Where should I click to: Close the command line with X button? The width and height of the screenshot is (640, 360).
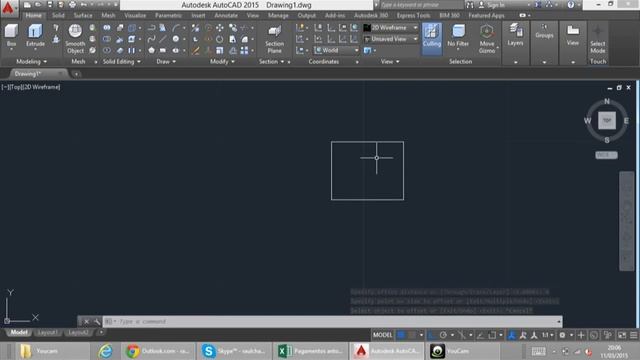87,322
